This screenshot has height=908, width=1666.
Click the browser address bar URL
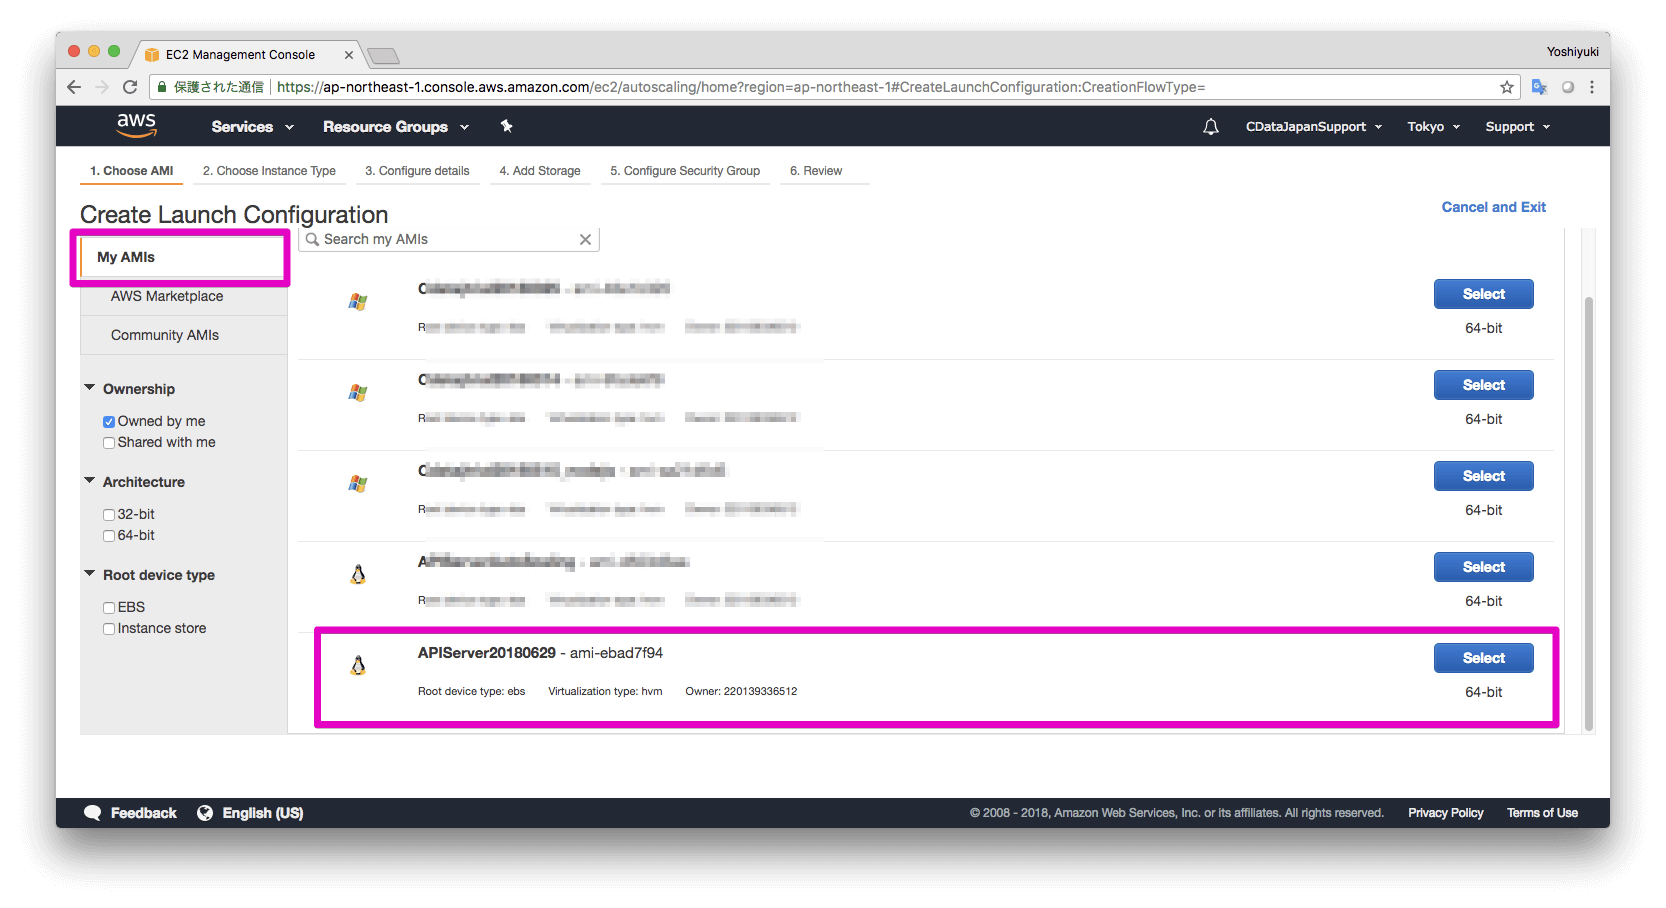click(x=741, y=87)
